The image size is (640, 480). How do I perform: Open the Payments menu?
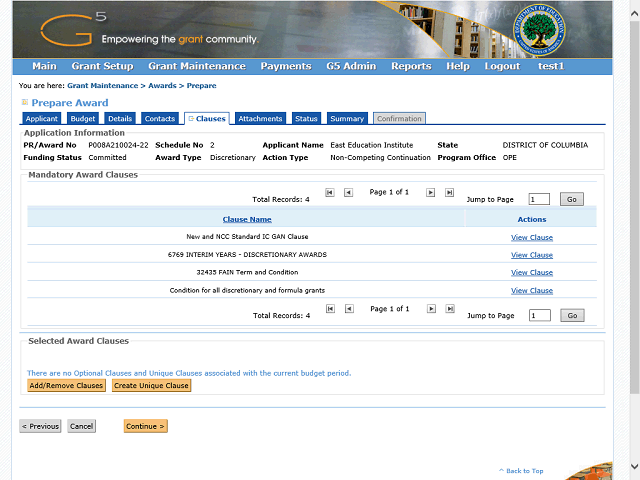tap(285, 66)
